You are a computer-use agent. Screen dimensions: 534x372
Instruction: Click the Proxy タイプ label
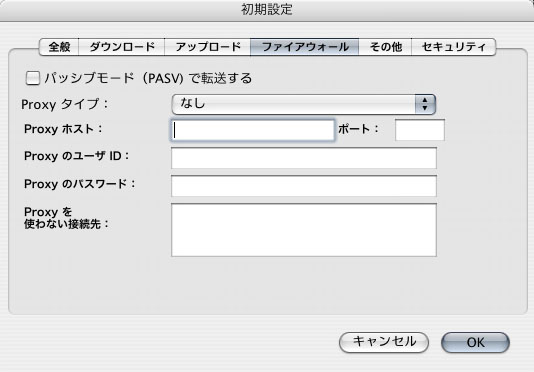(64, 104)
